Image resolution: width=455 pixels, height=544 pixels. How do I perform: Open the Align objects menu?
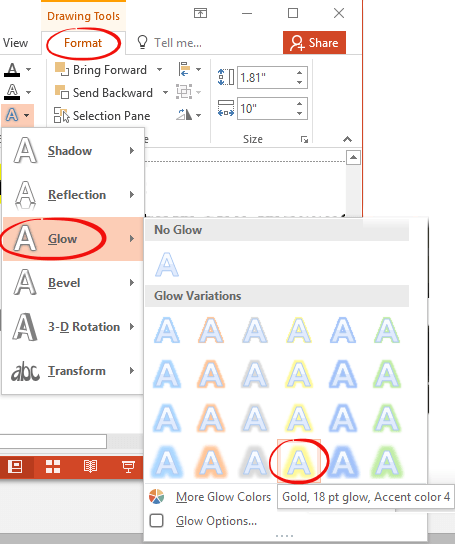[189, 69]
